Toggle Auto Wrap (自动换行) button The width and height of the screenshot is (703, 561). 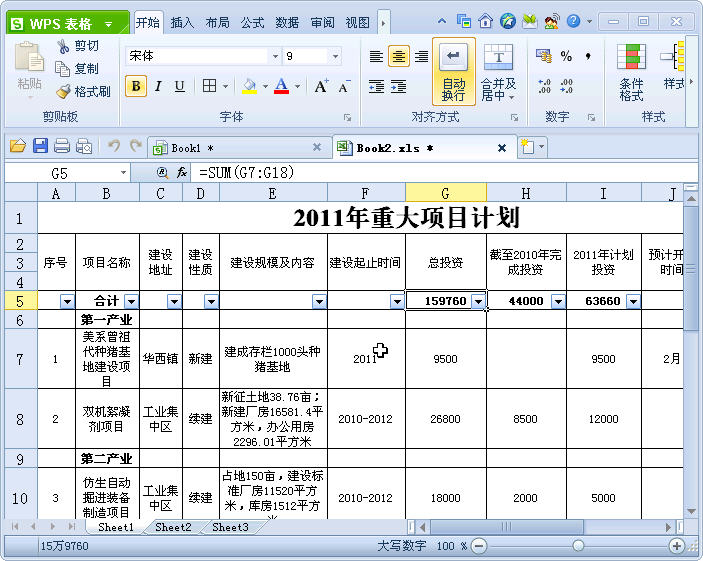[x=453, y=72]
